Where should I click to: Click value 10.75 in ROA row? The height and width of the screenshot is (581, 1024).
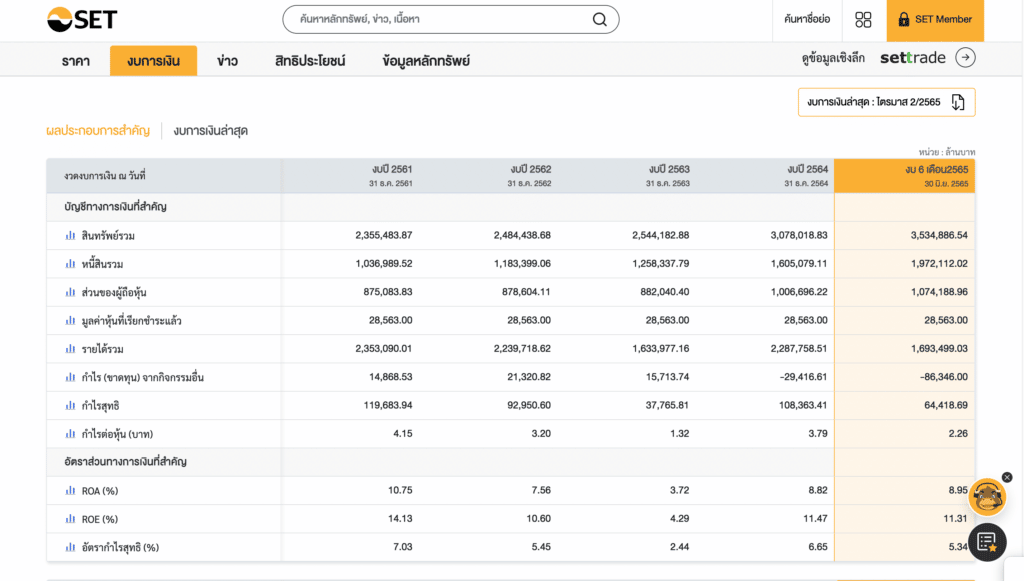[400, 490]
